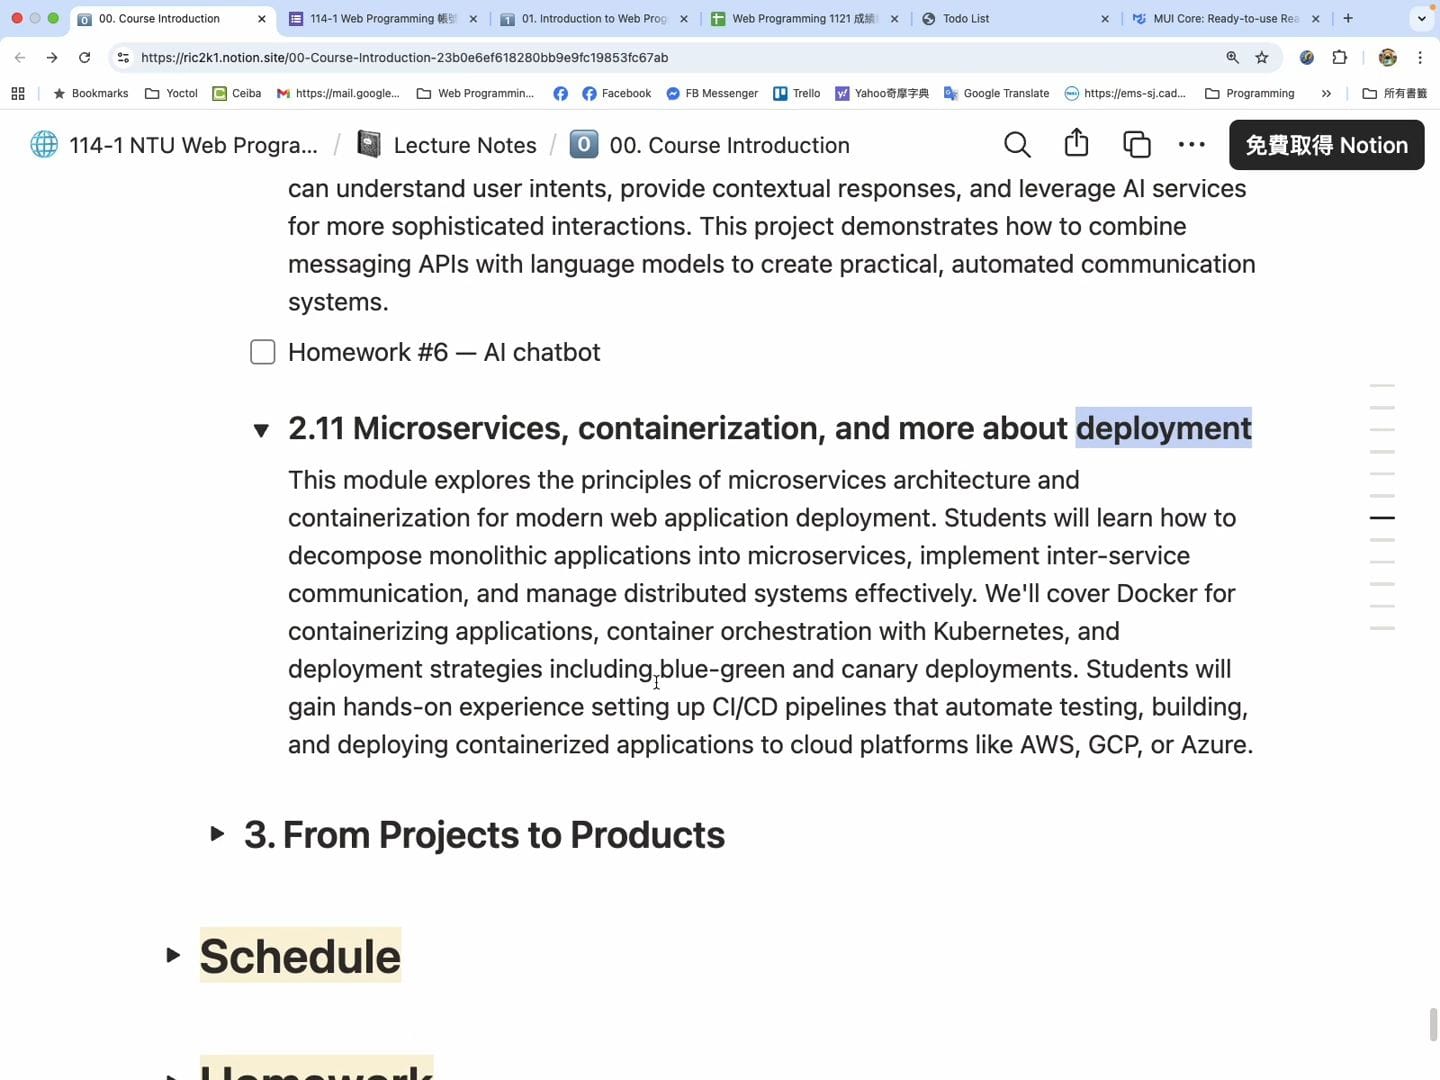Go to Lecture Notes breadcrumb
This screenshot has height=1080, width=1440.
coord(464,145)
